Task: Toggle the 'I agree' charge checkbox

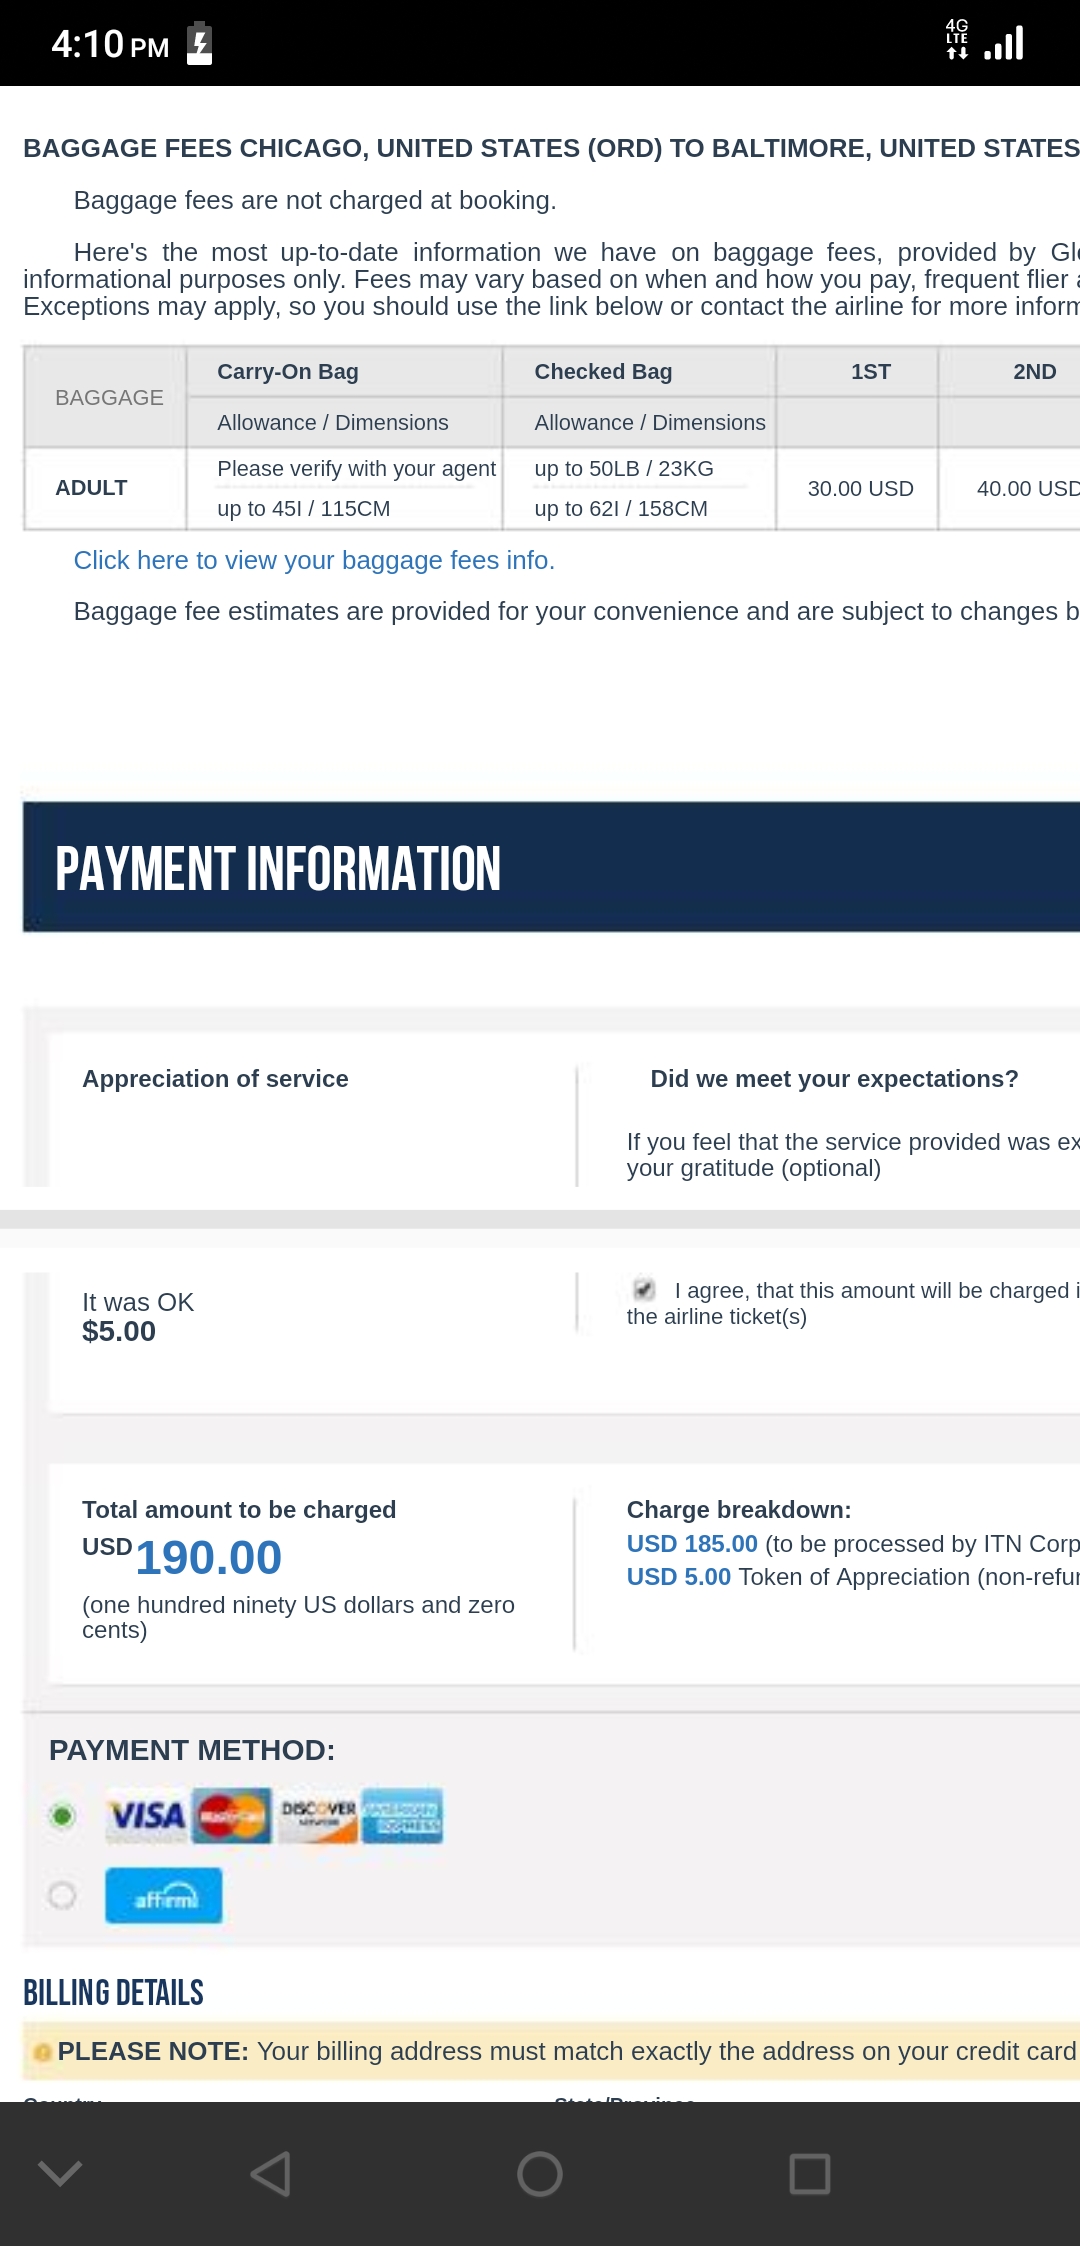Action: [x=644, y=1289]
